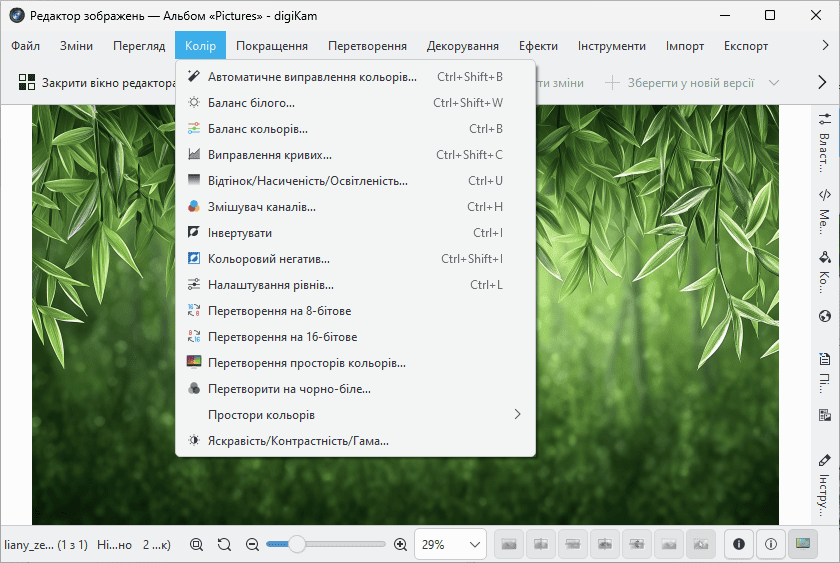
Task: Open the Інструменти menu
Action: [x=611, y=46]
